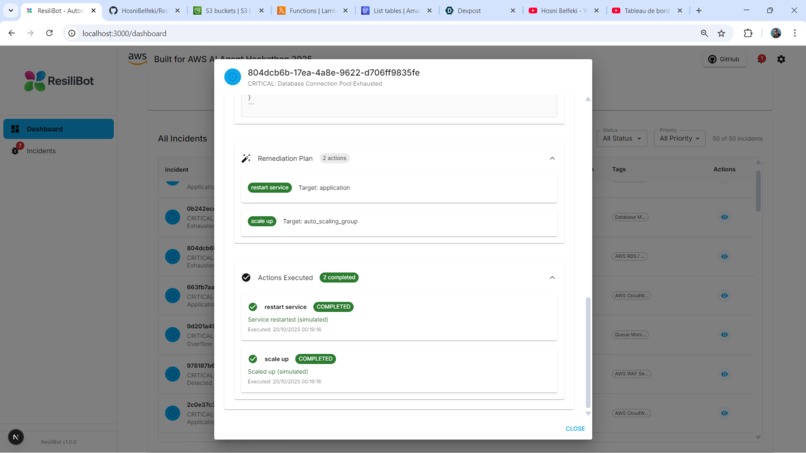Click the dialog scrollbar thumb

(588, 352)
